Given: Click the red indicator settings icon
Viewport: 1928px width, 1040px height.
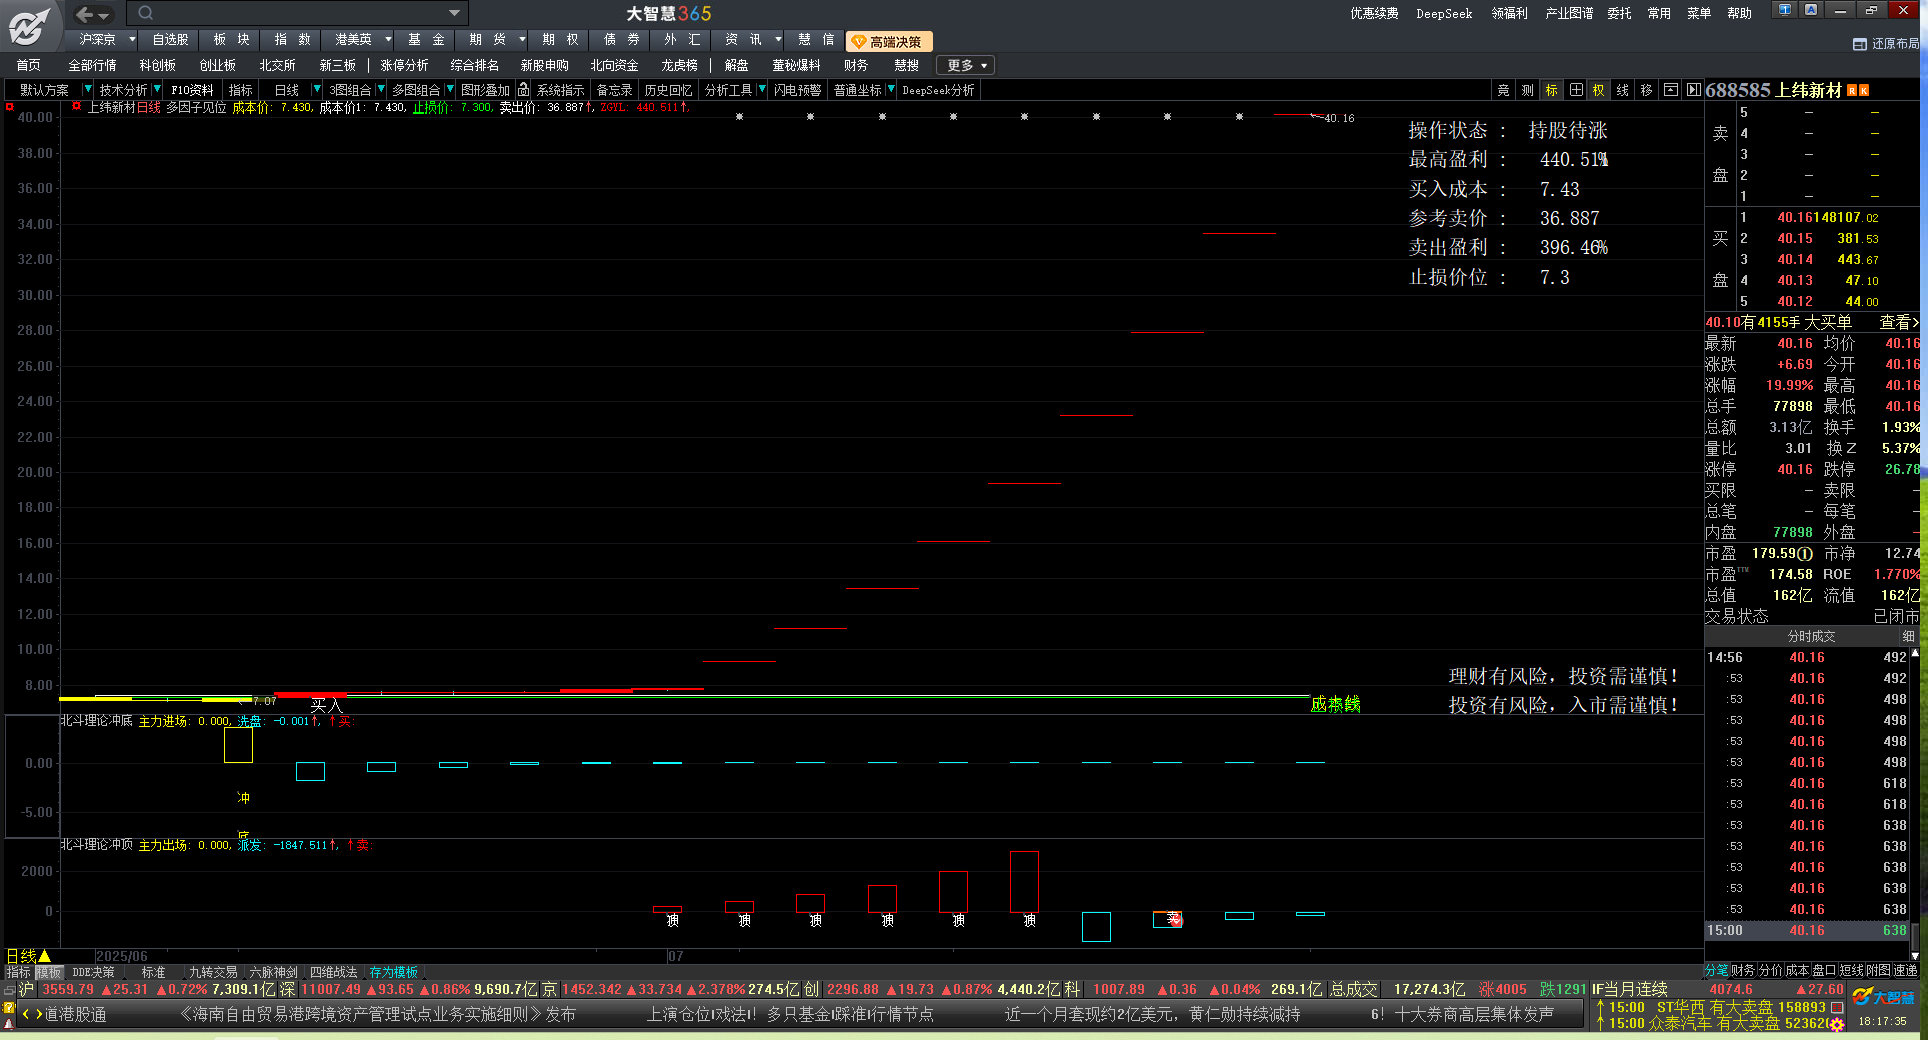Looking at the screenshot, I should (x=76, y=106).
